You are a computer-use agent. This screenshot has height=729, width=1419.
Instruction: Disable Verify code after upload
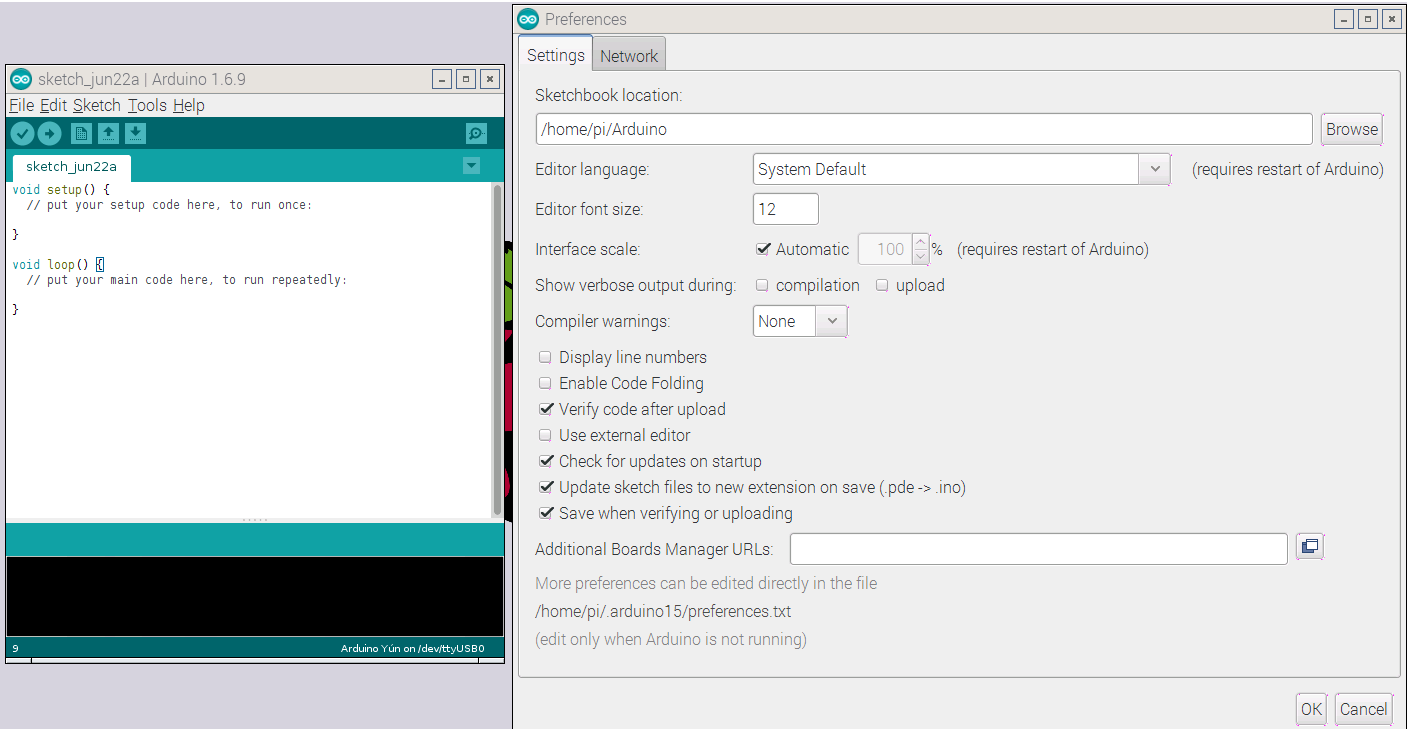pyautogui.click(x=546, y=409)
